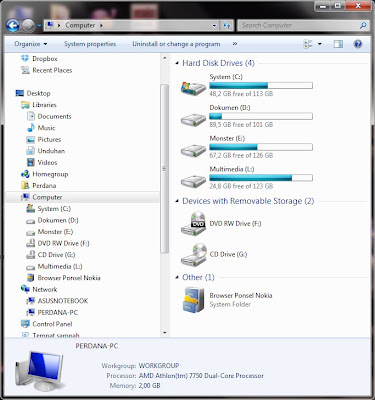Collapse Devices with Removable Storage group
The image size is (375, 400).
[x=177, y=201]
